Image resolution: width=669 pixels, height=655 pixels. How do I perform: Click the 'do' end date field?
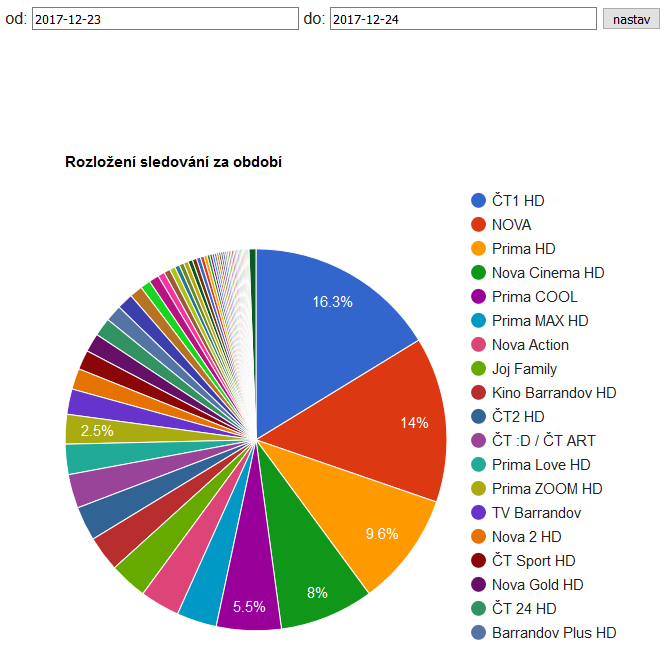463,19
